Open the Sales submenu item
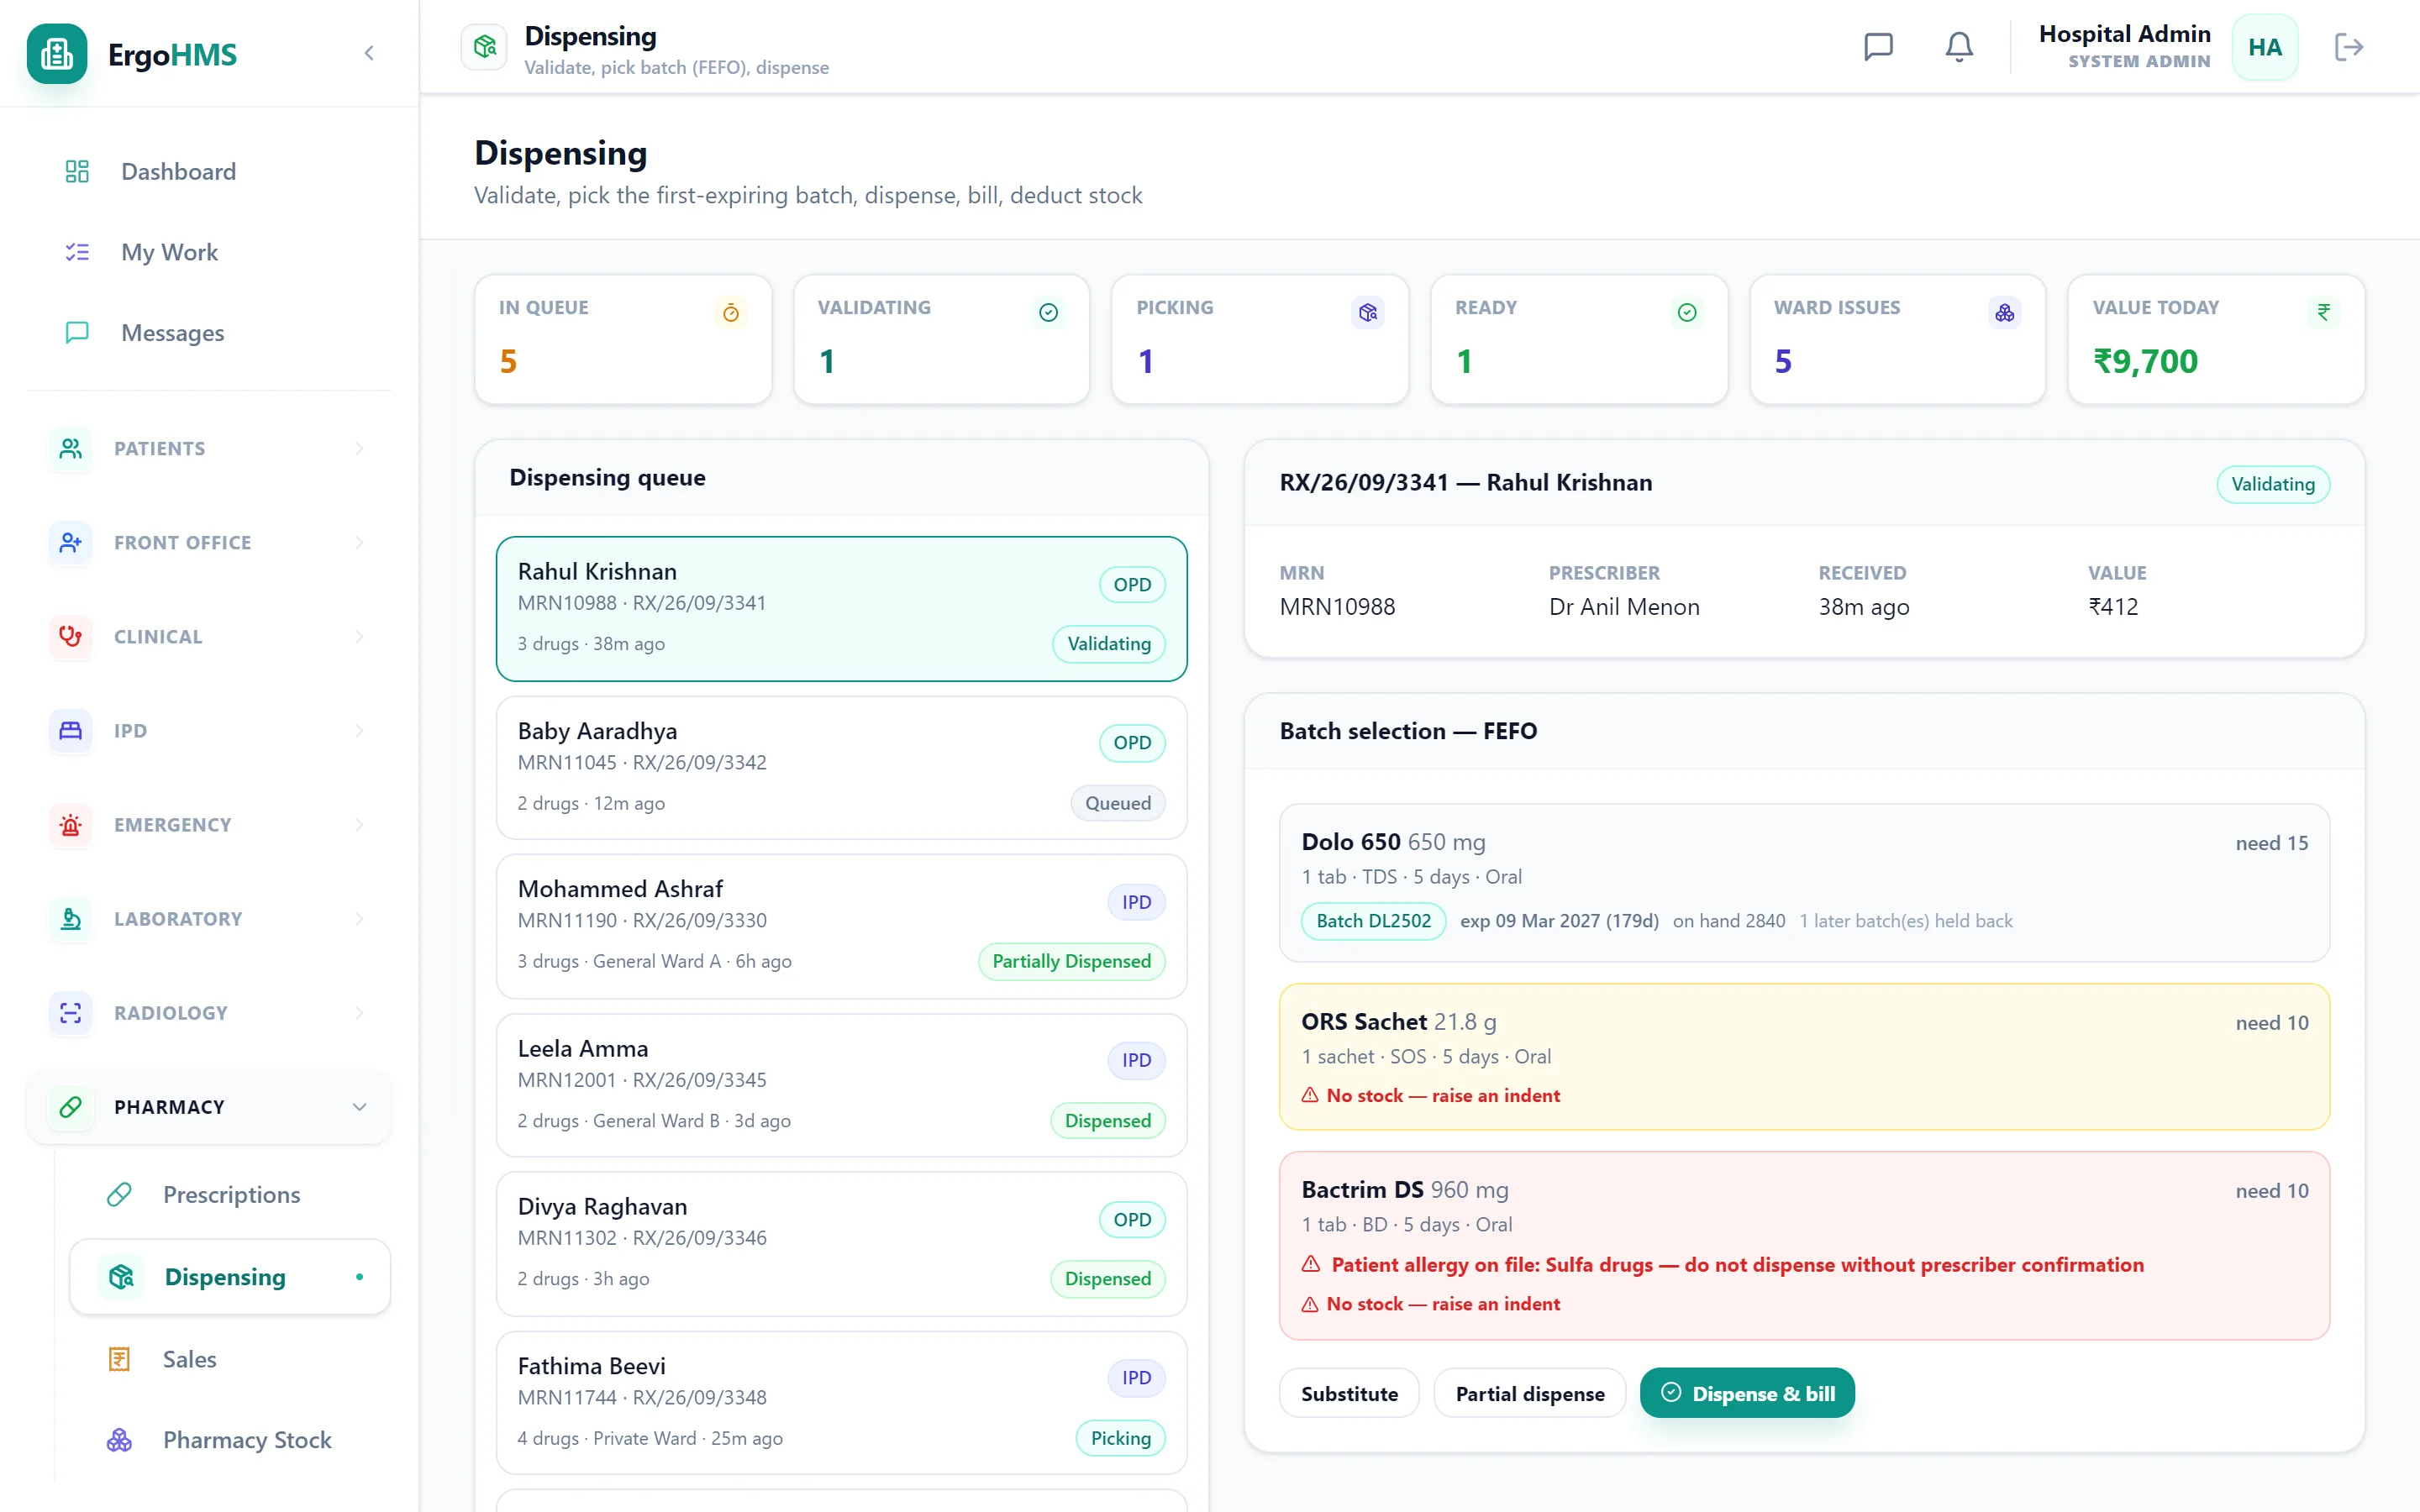 pos(229,1359)
